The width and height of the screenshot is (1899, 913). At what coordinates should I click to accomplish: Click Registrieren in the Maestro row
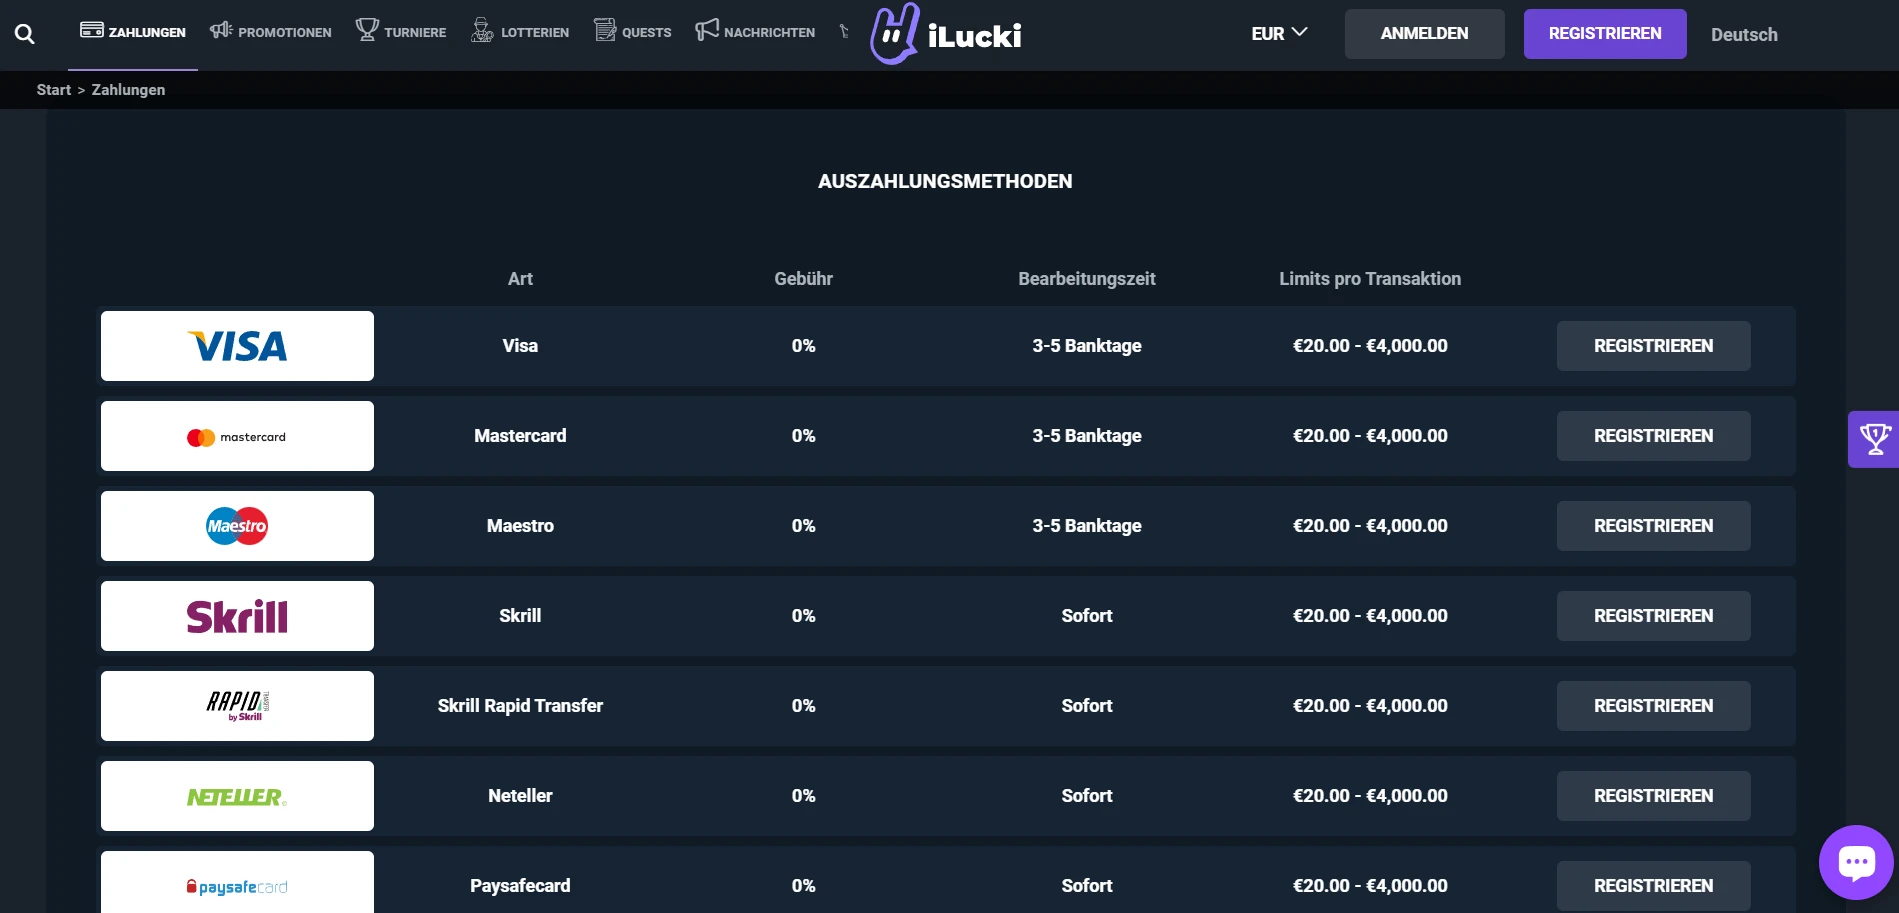pos(1653,526)
